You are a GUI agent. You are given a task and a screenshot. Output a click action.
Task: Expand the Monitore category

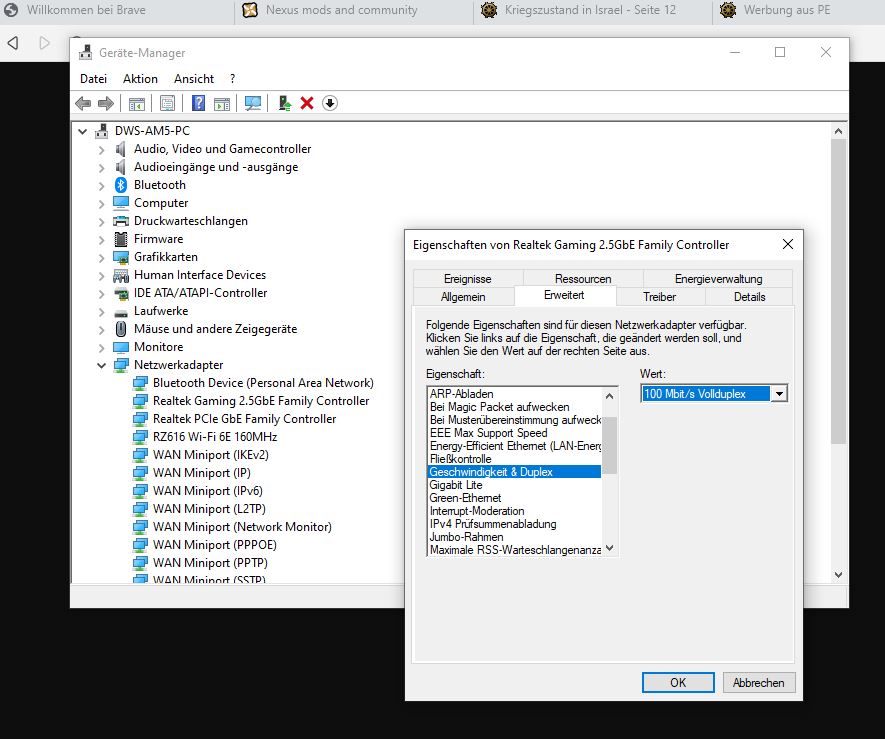click(101, 348)
